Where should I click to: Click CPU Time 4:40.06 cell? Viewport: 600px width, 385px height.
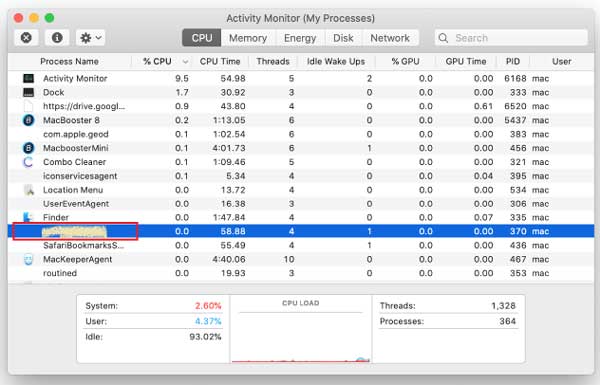tap(229, 259)
